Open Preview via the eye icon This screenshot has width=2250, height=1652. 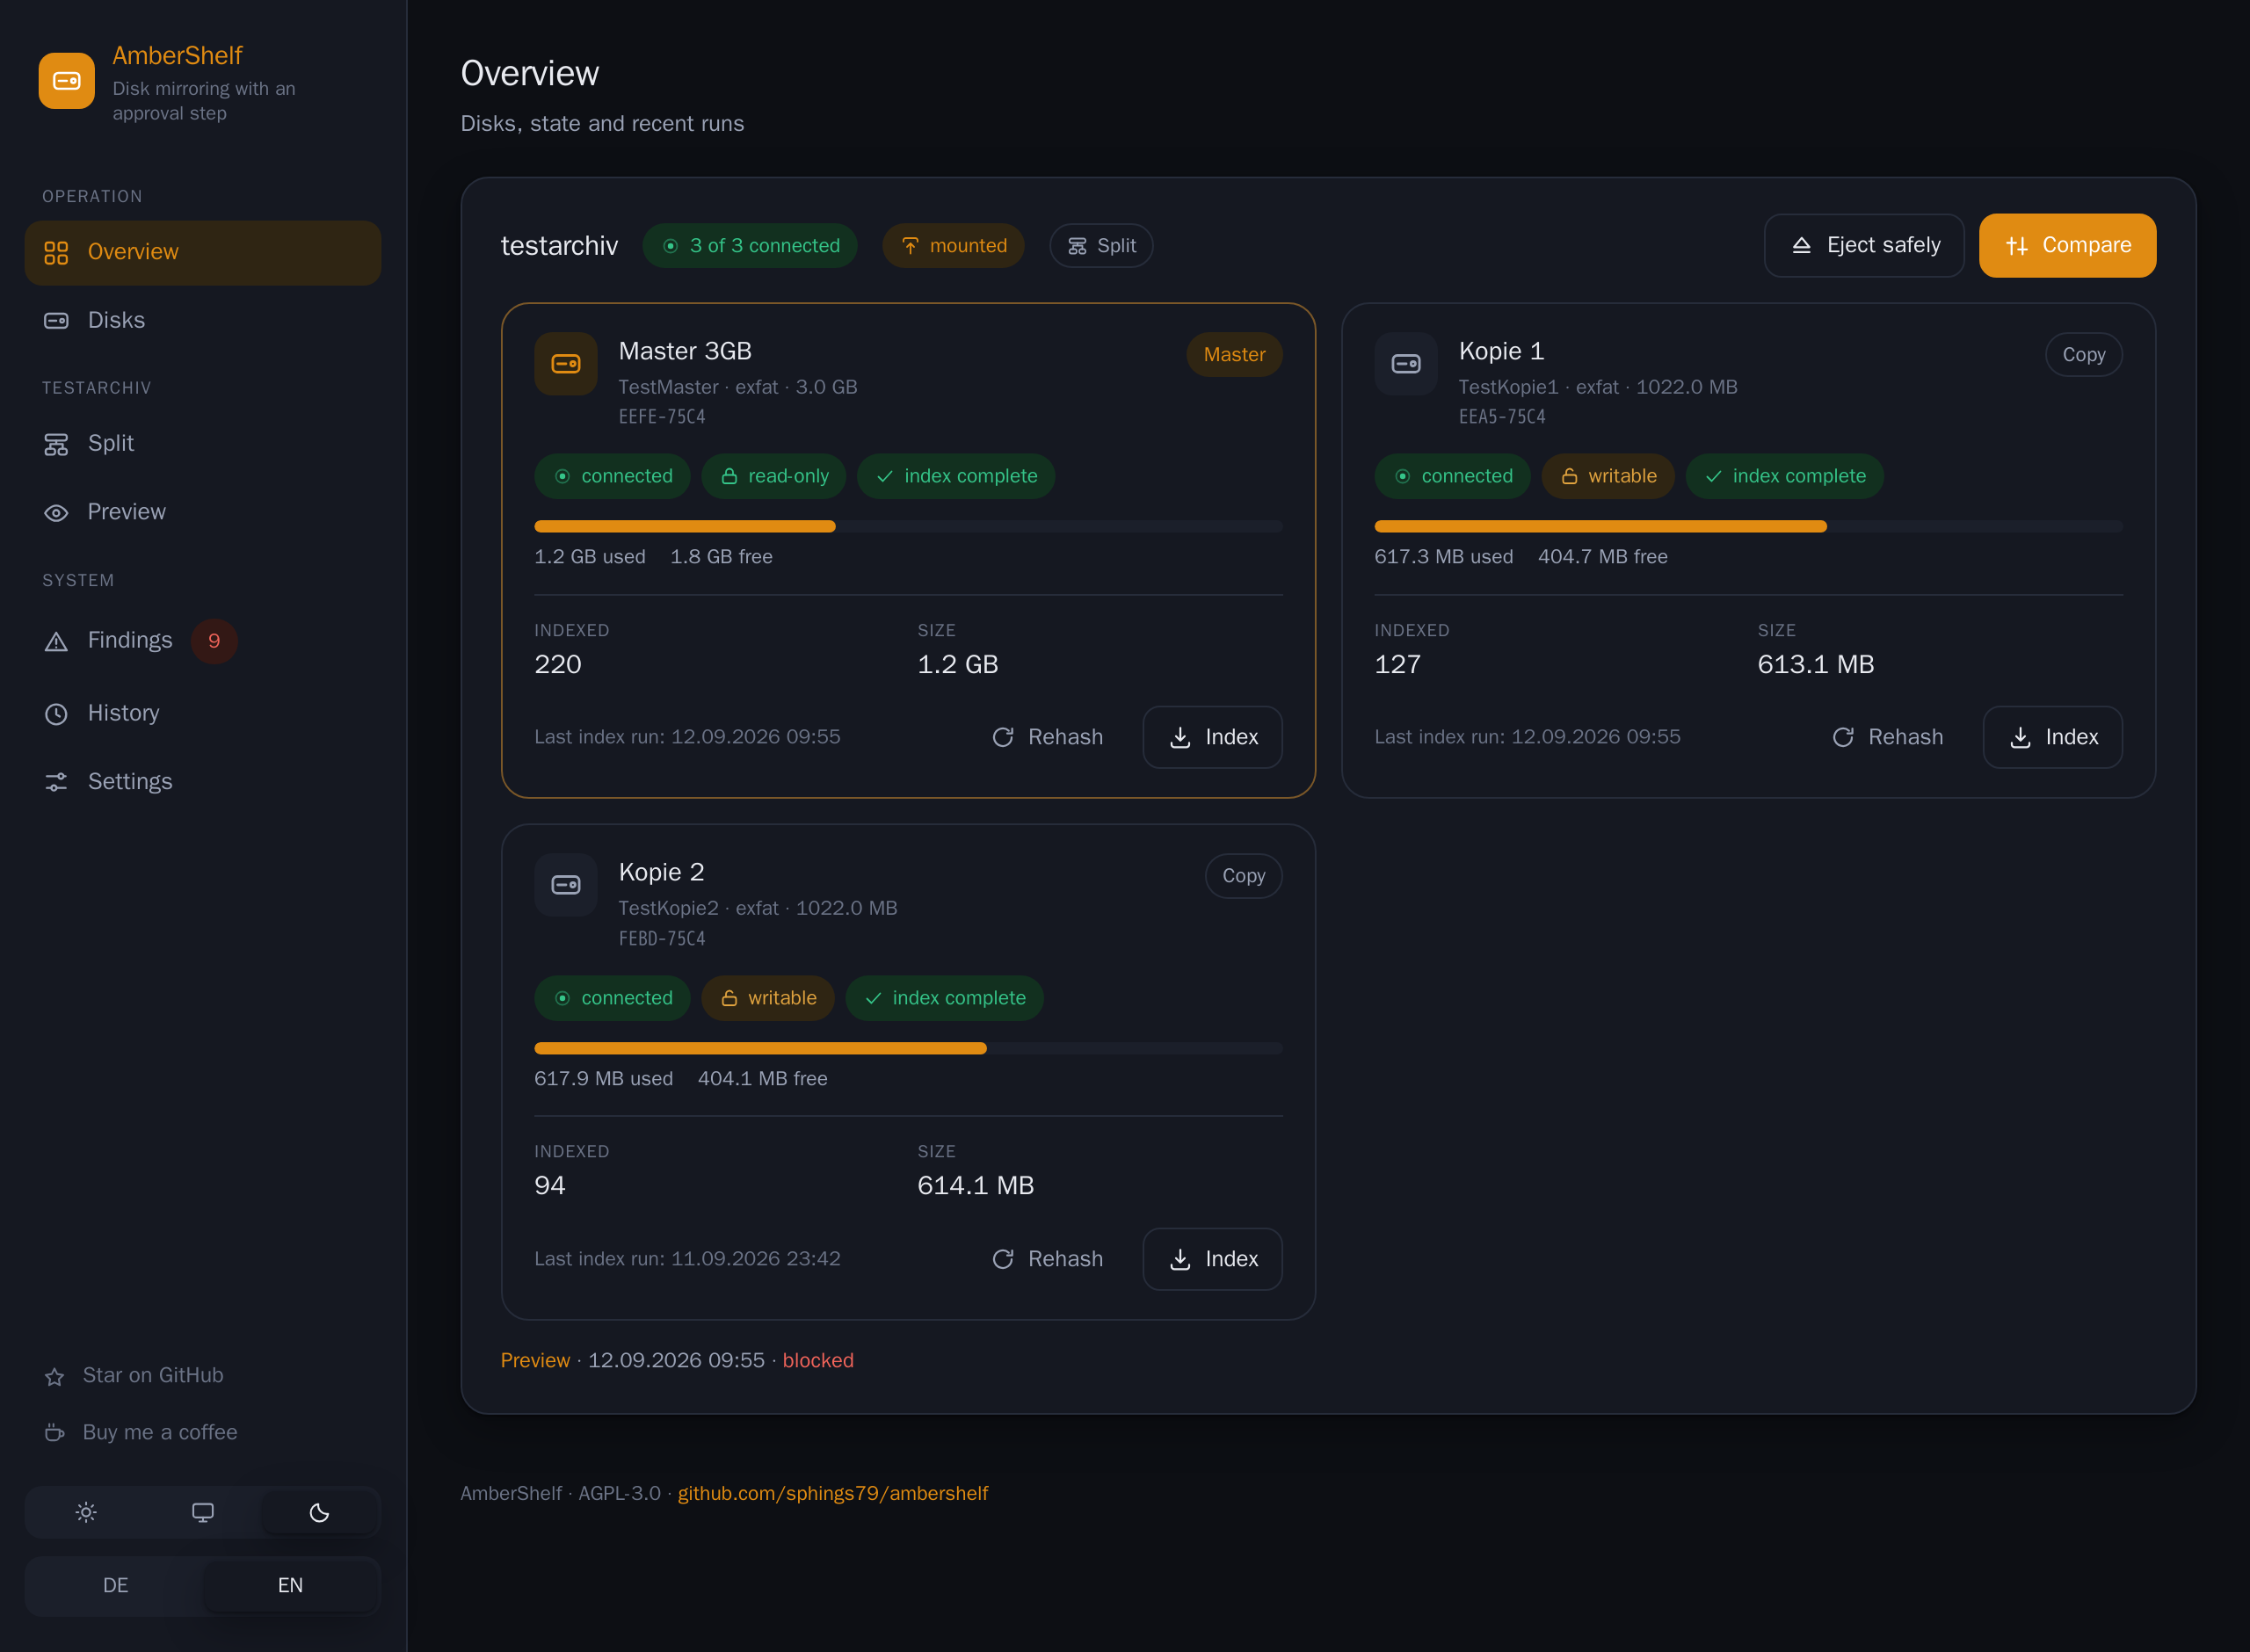(56, 512)
